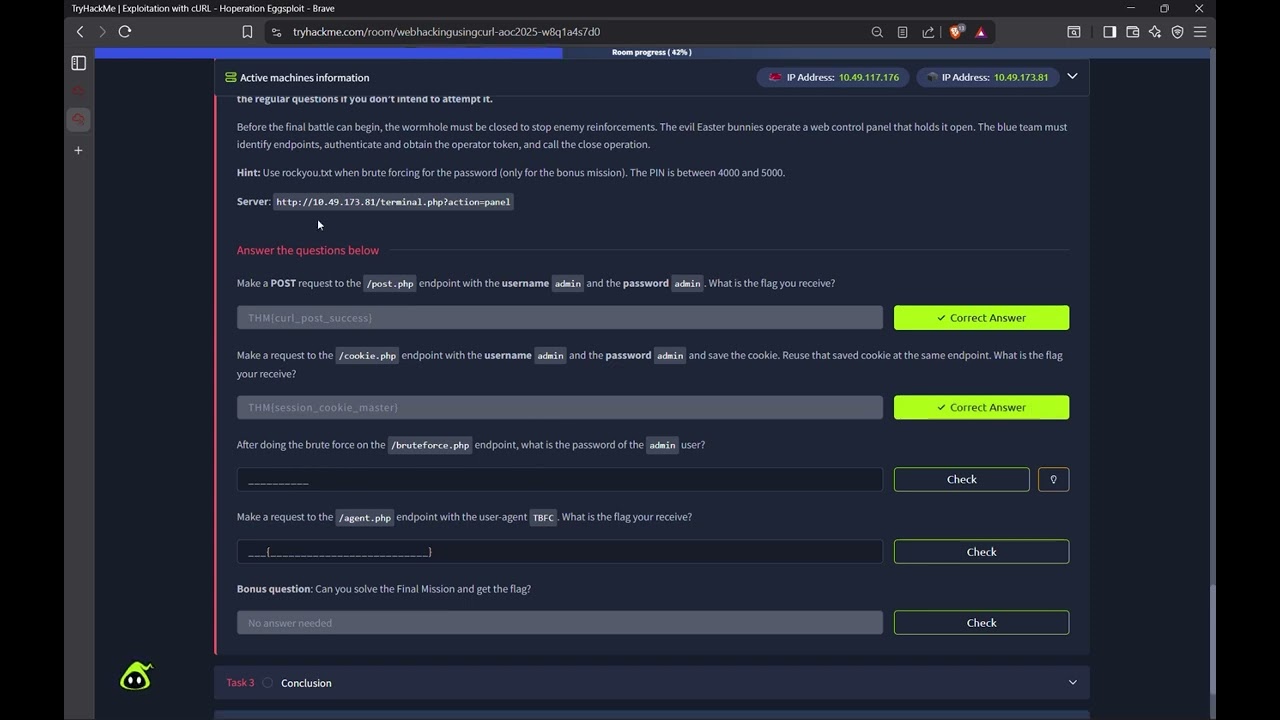The image size is (1280, 720).
Task: Open the browser main hamburger menu
Action: point(1200,32)
